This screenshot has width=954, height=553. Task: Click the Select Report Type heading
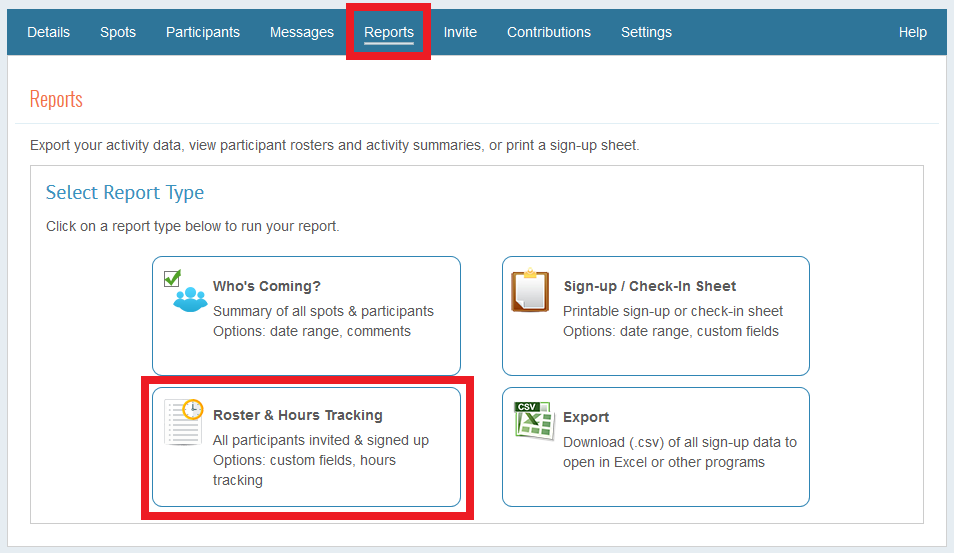125,192
